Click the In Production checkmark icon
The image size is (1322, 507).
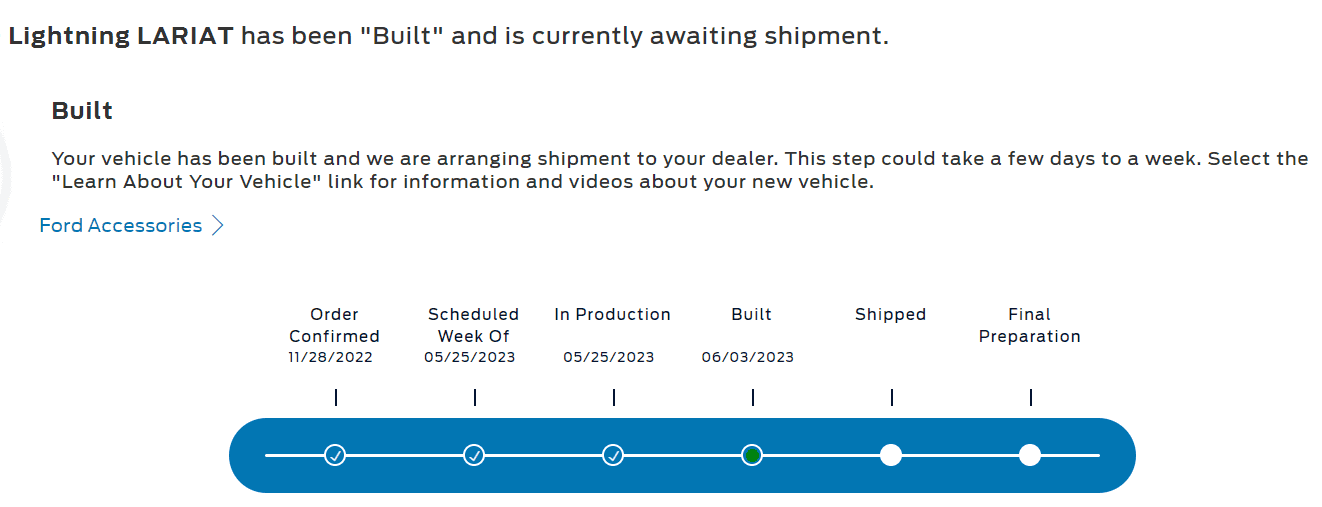614,456
